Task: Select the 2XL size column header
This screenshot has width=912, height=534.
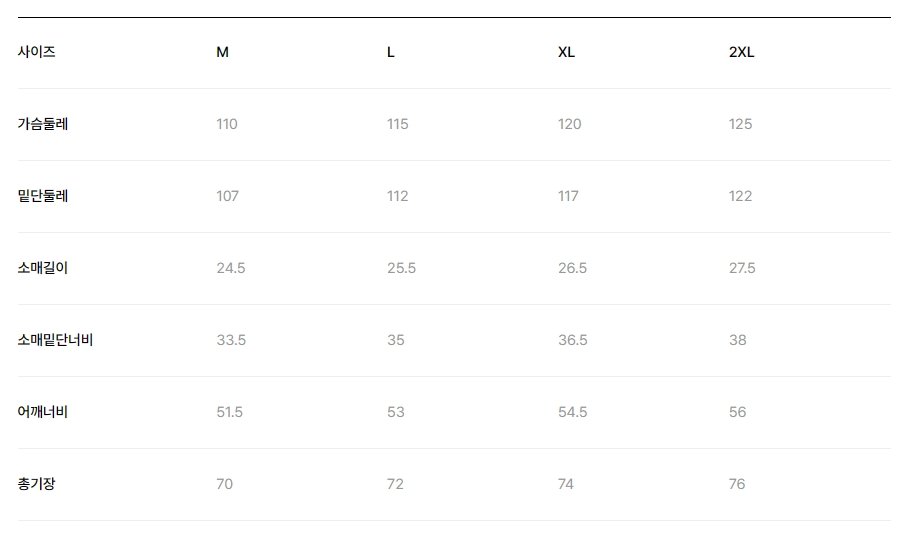Action: 742,52
